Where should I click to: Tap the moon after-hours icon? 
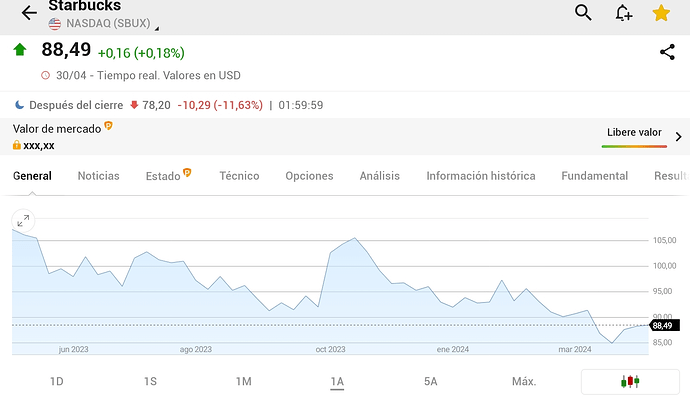tap(19, 105)
